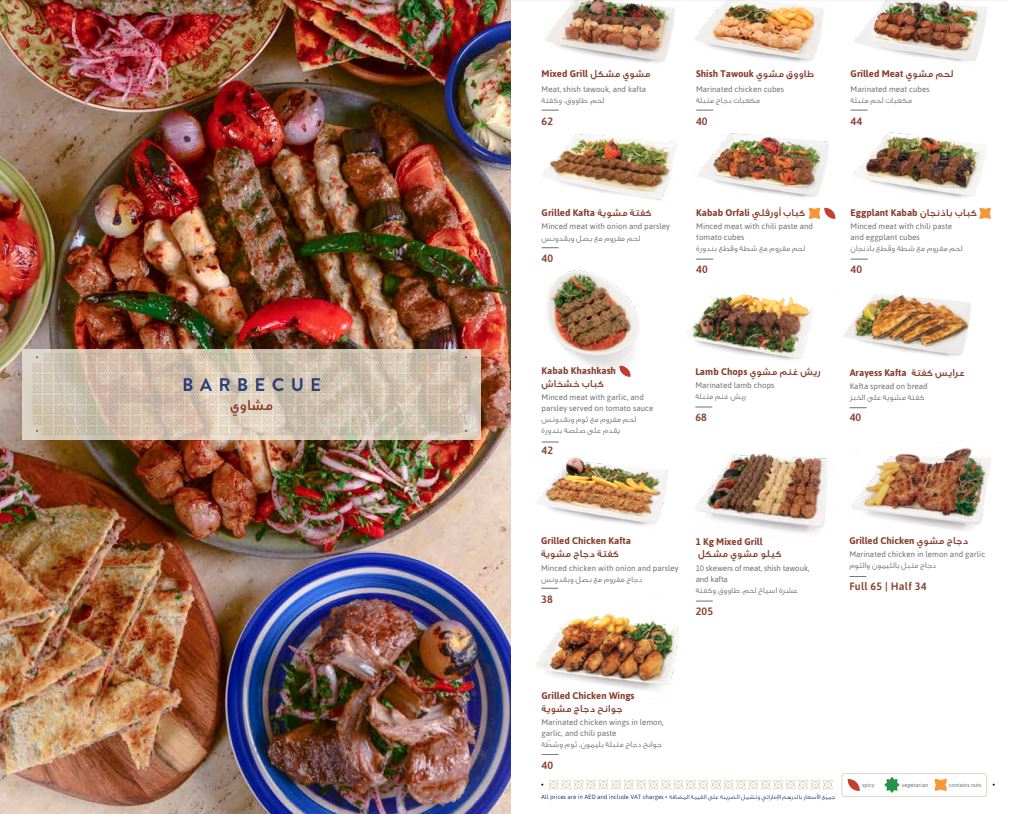Click the Full 65 | Half 34 price
The image size is (1009, 814).
(x=887, y=586)
